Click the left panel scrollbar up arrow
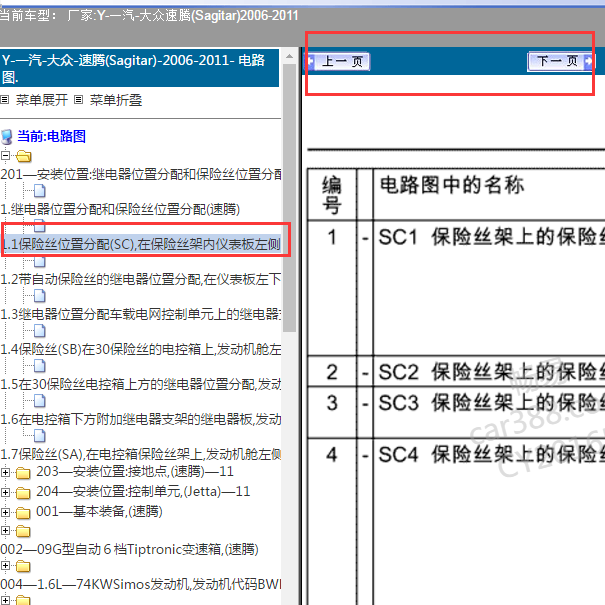 [x=289, y=56]
